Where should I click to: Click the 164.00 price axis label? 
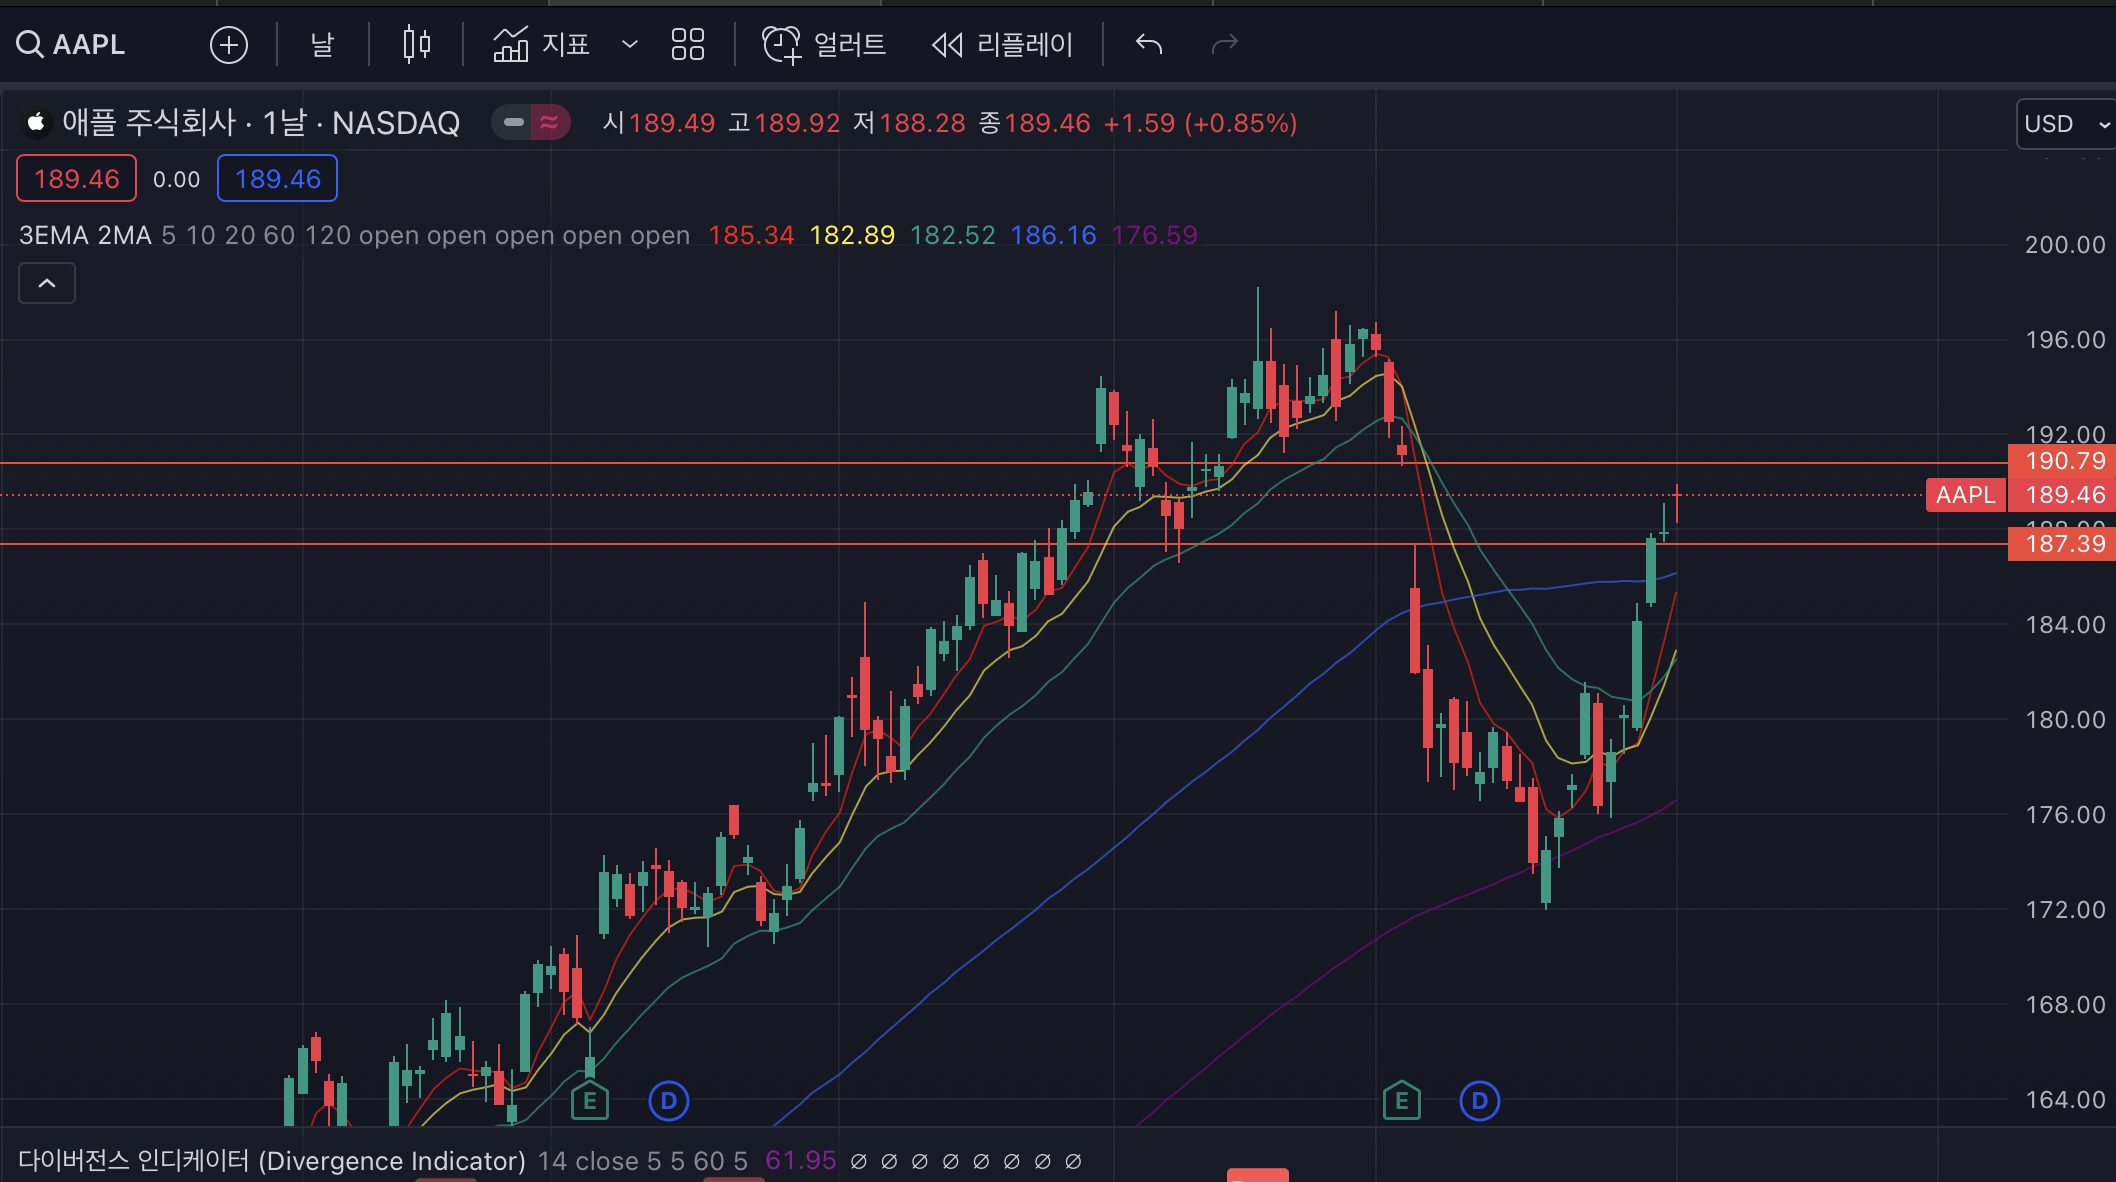(x=2065, y=1100)
